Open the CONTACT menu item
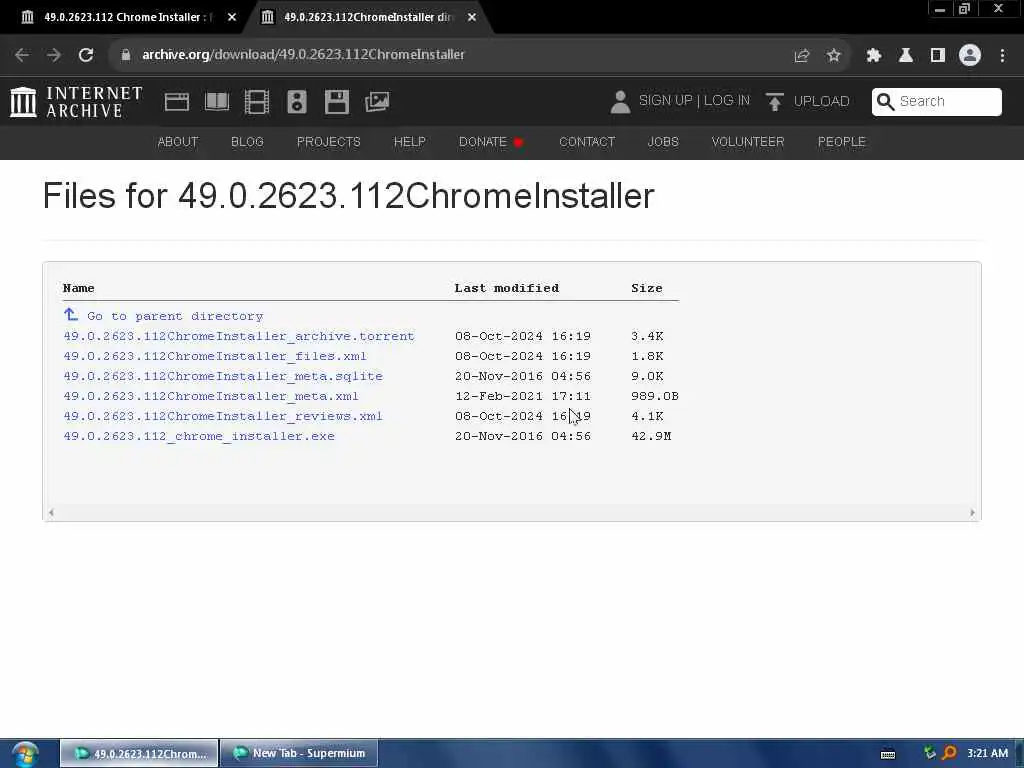Viewport: 1024px width, 768px height. (587, 142)
